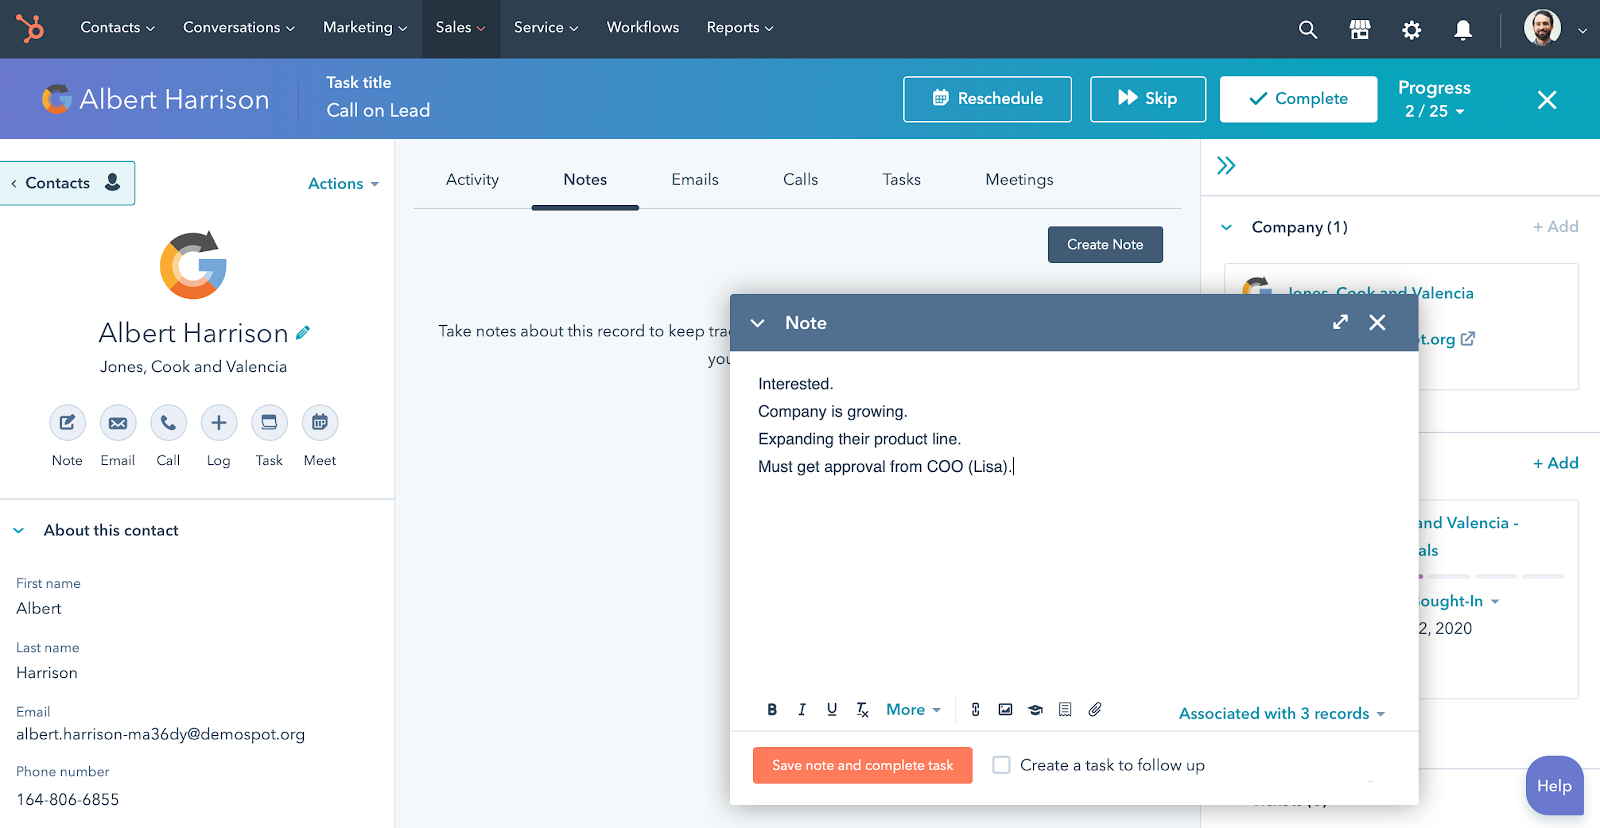The width and height of the screenshot is (1600, 828).
Task: Open the Marketing dropdown menu
Action: (365, 28)
